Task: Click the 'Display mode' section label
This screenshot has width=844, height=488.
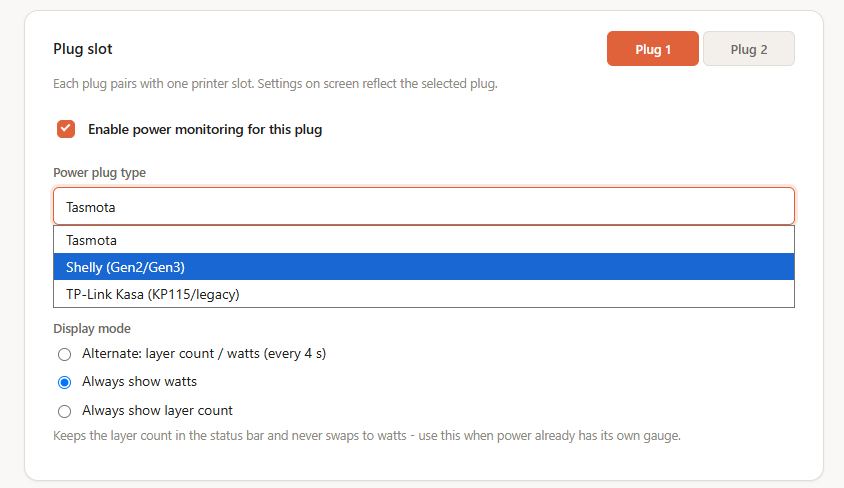Action: [92, 328]
